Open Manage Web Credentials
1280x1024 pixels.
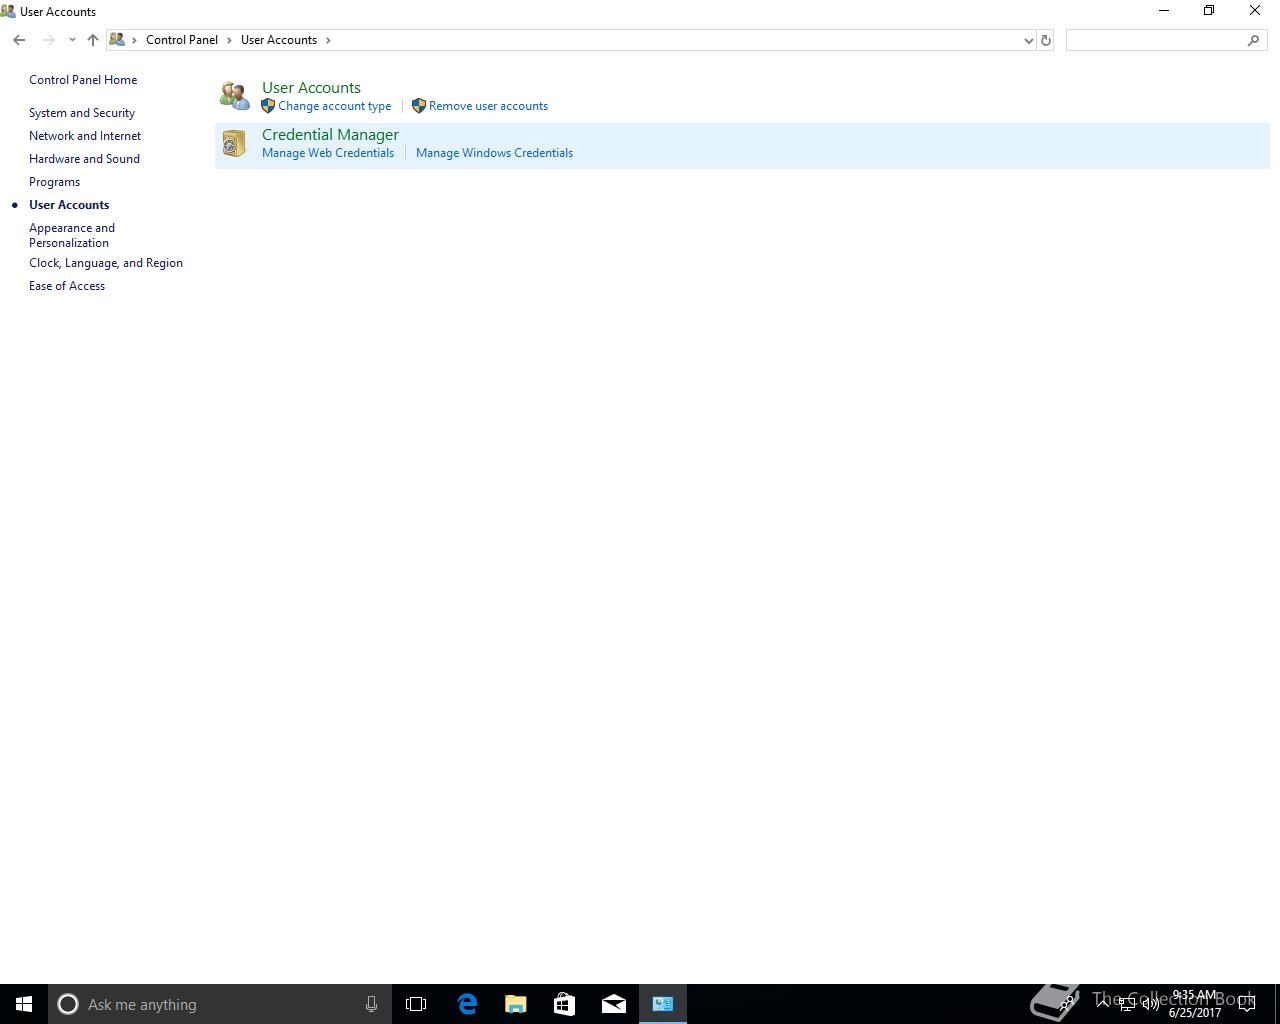point(328,153)
